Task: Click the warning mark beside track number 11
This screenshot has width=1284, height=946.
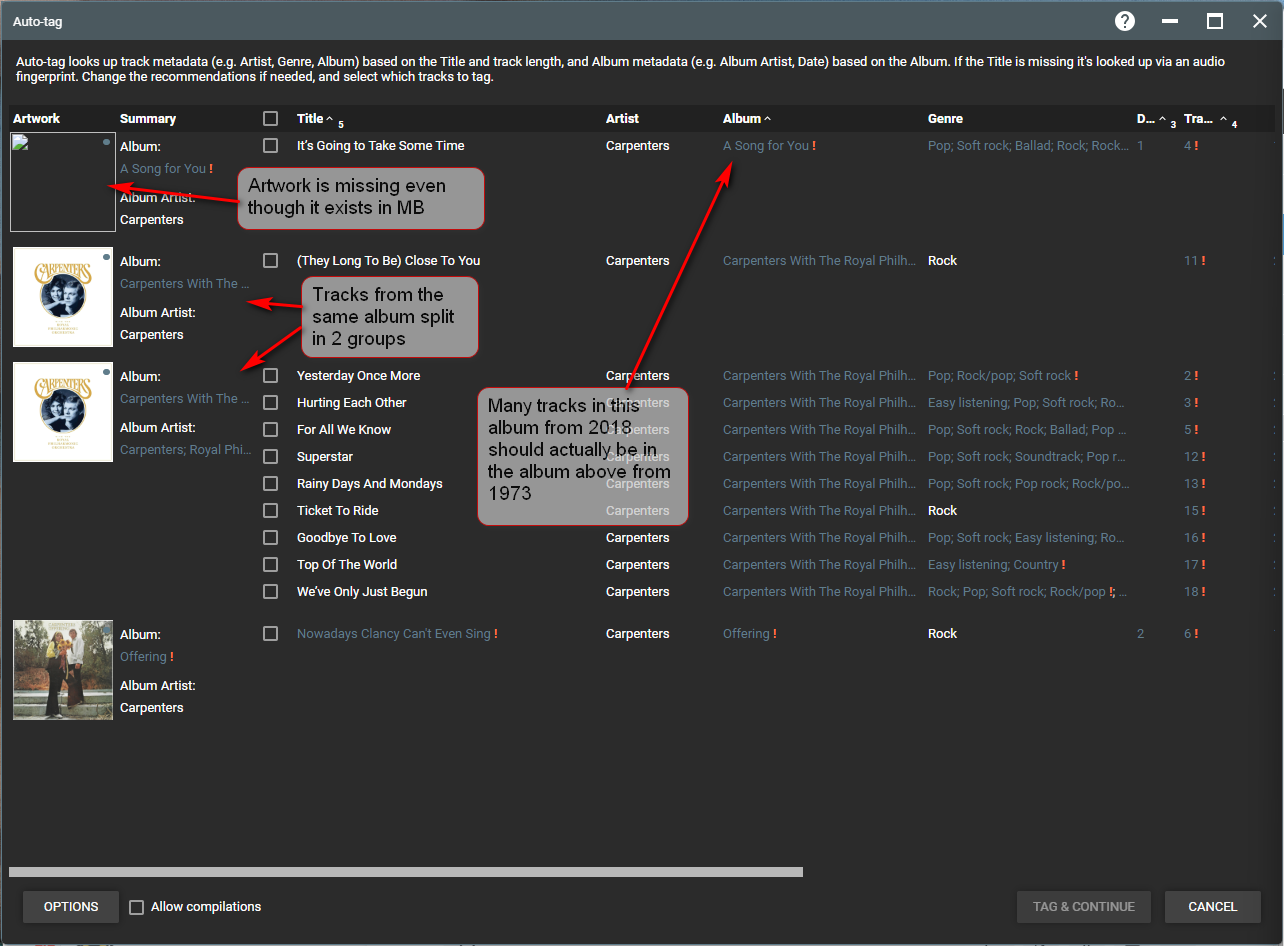Action: pyautogui.click(x=1203, y=261)
